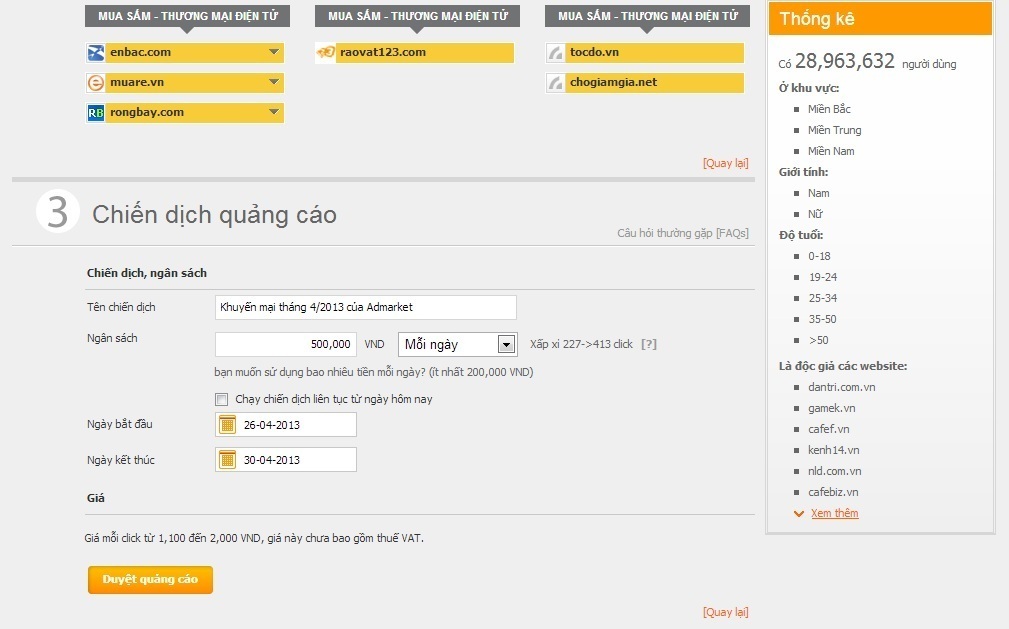Screen dimensions: 1009x629
Task: Click the enbac.com site logo icon
Action: pos(96,53)
